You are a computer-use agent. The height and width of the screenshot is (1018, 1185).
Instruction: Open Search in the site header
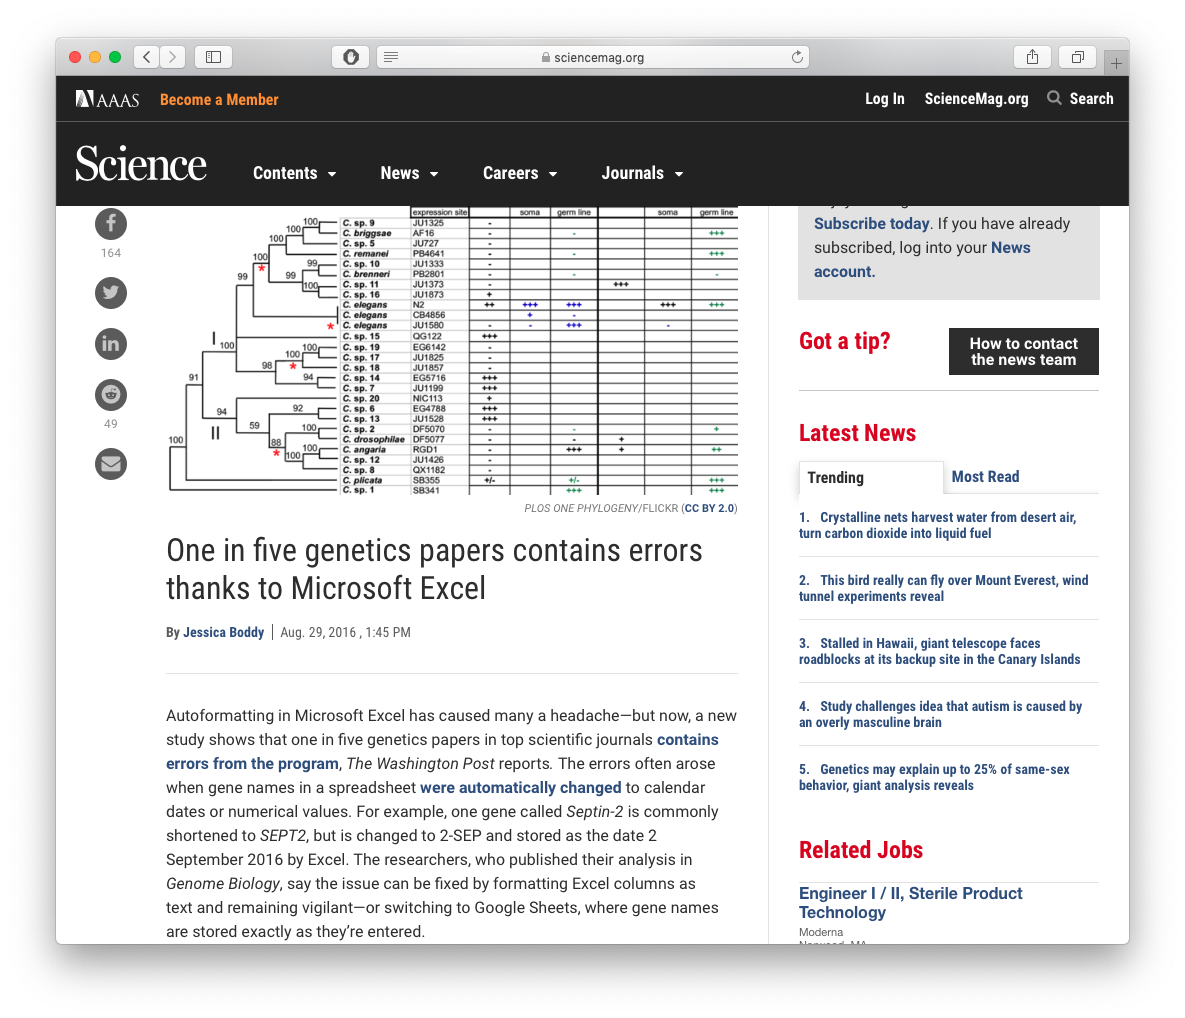1080,98
